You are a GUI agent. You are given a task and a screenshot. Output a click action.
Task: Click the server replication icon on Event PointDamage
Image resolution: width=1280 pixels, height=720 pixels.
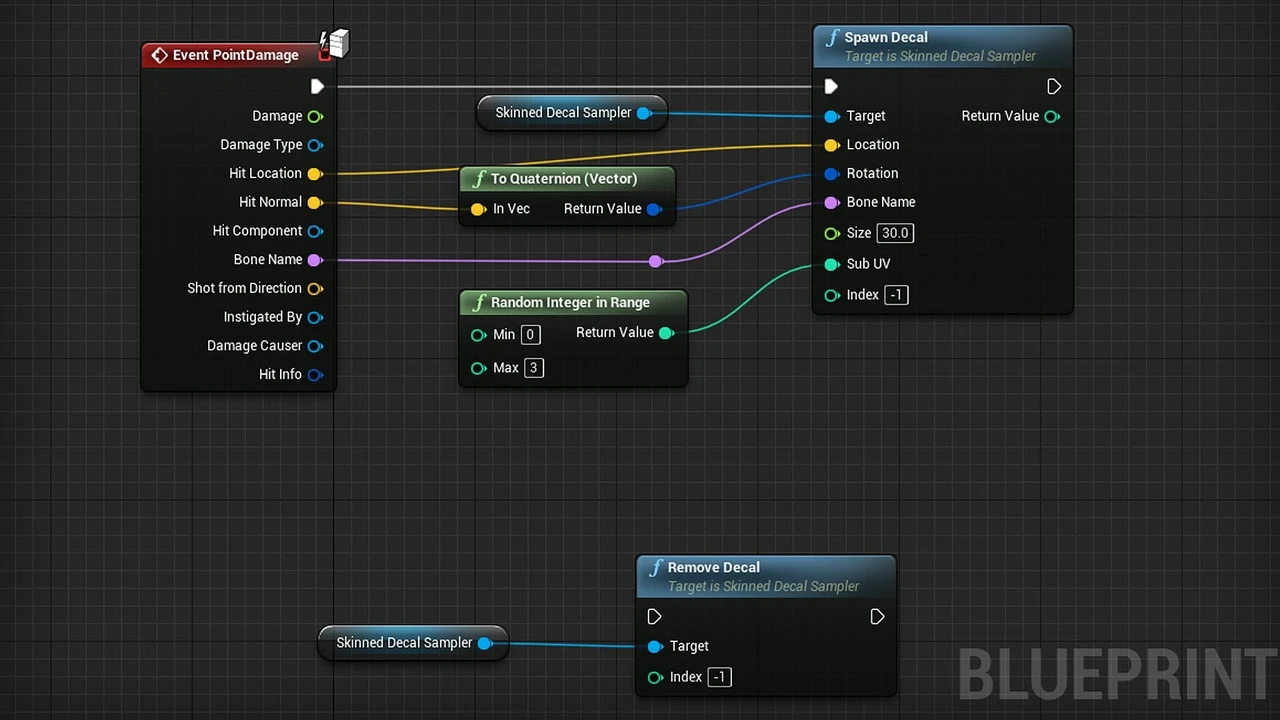[335, 43]
